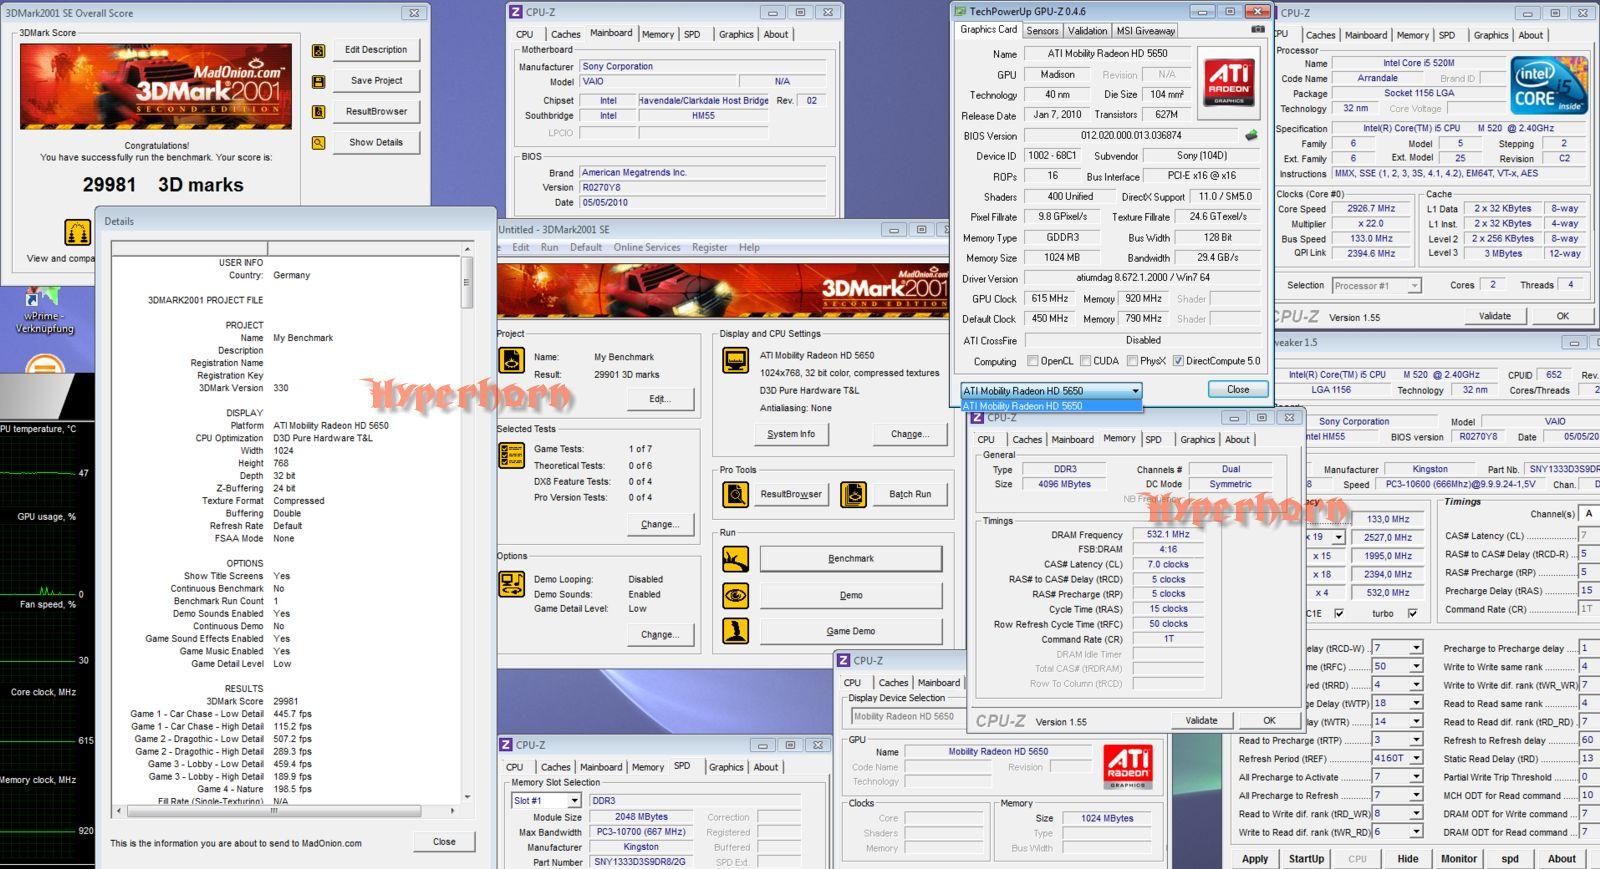This screenshot has width=1600, height=869.
Task: Toggle the OpenCL checkbox in GPU-Z
Action: click(x=1031, y=361)
